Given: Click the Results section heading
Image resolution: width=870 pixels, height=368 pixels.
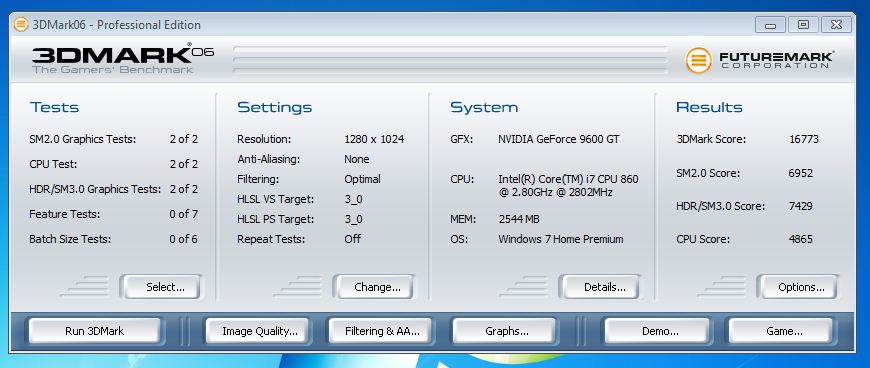Looking at the screenshot, I should (709, 107).
